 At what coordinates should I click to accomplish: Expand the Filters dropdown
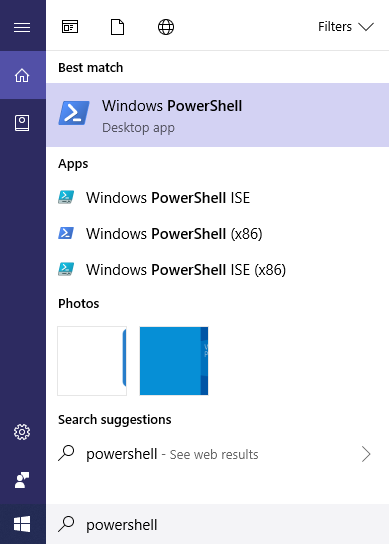pos(346,27)
